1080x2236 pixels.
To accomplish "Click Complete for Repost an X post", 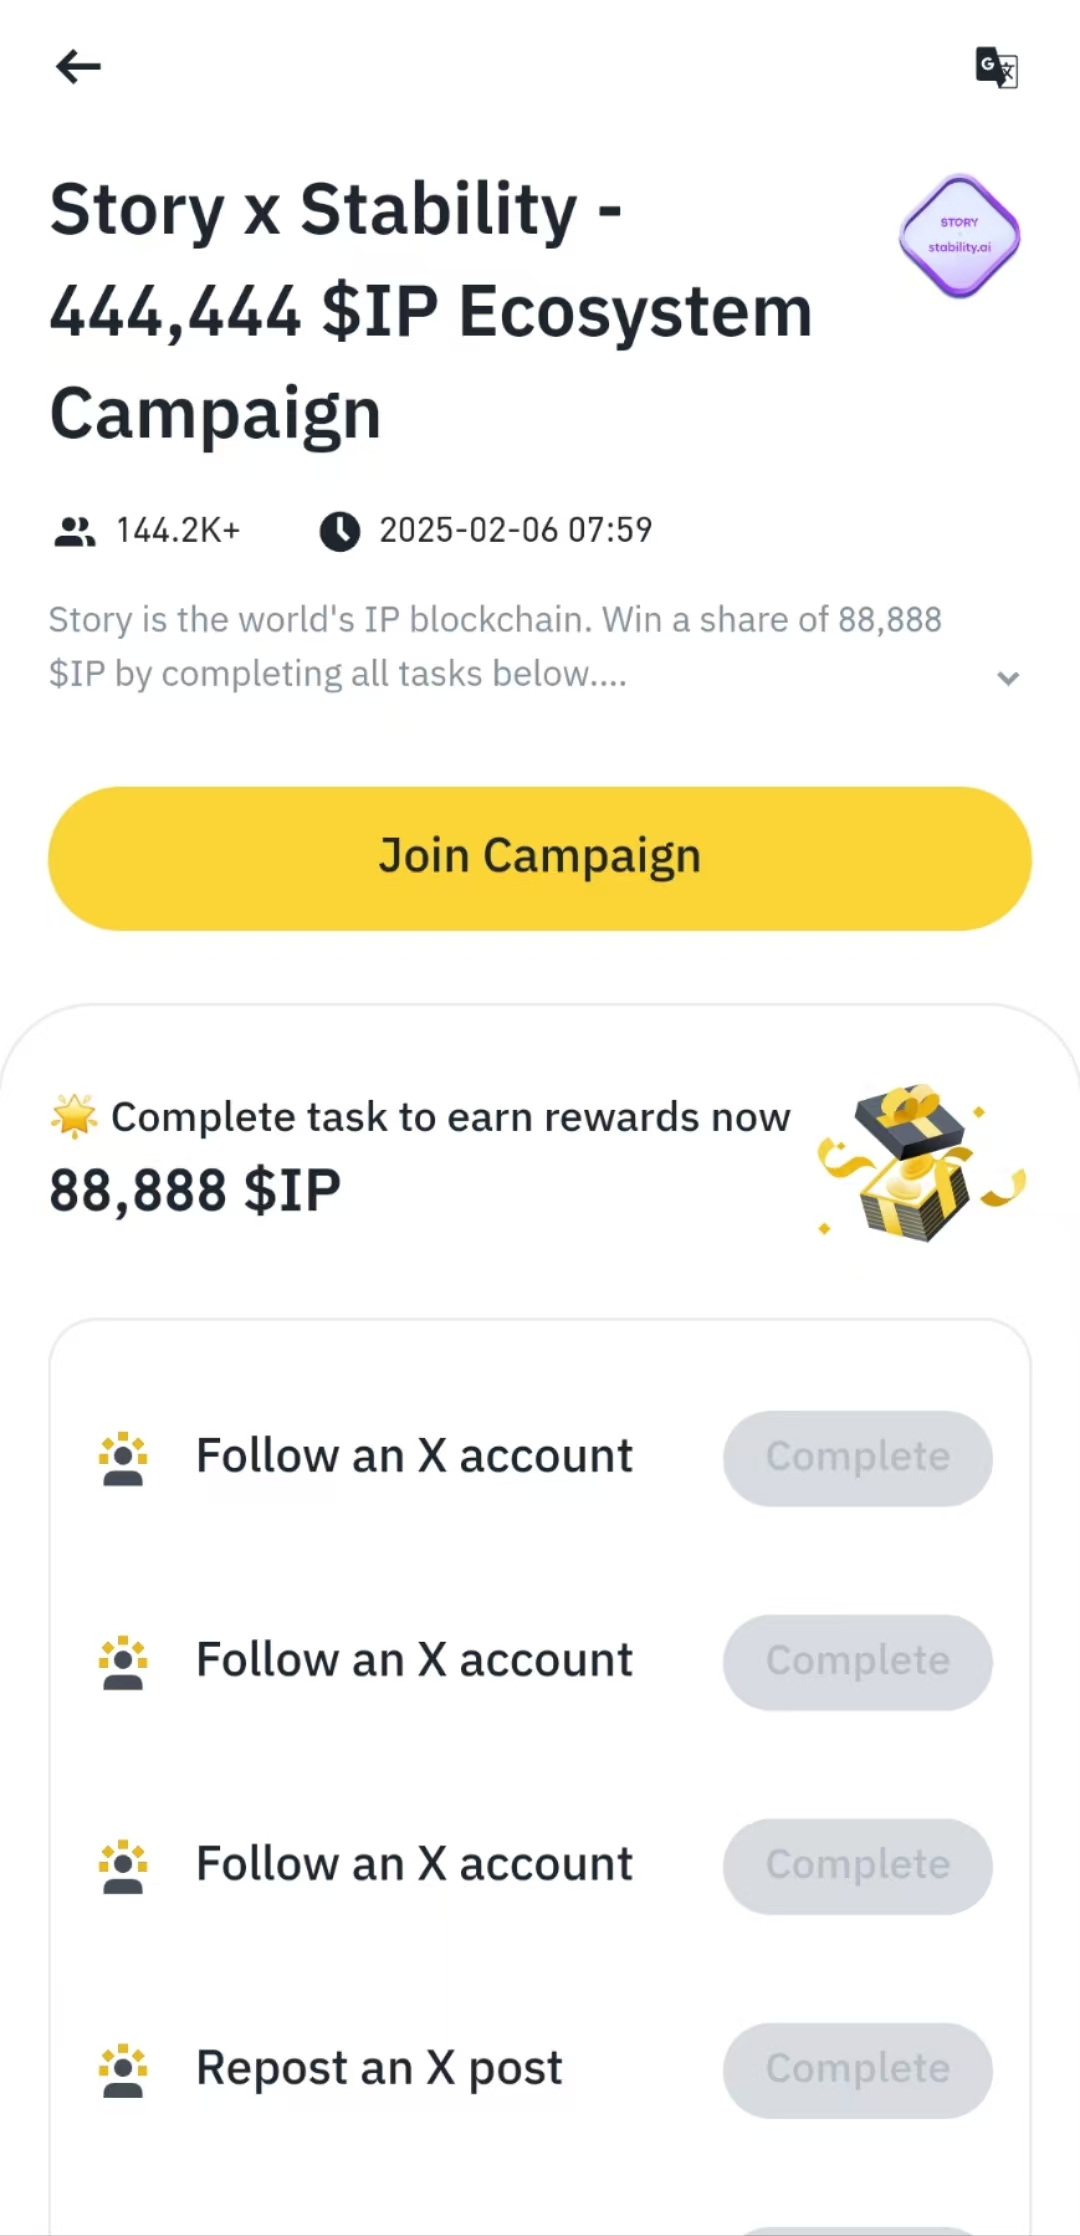I will click(x=857, y=2069).
